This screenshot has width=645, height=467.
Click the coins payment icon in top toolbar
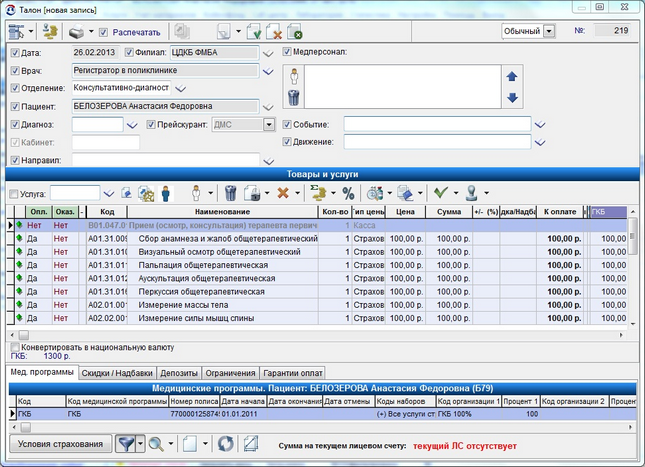point(50,32)
